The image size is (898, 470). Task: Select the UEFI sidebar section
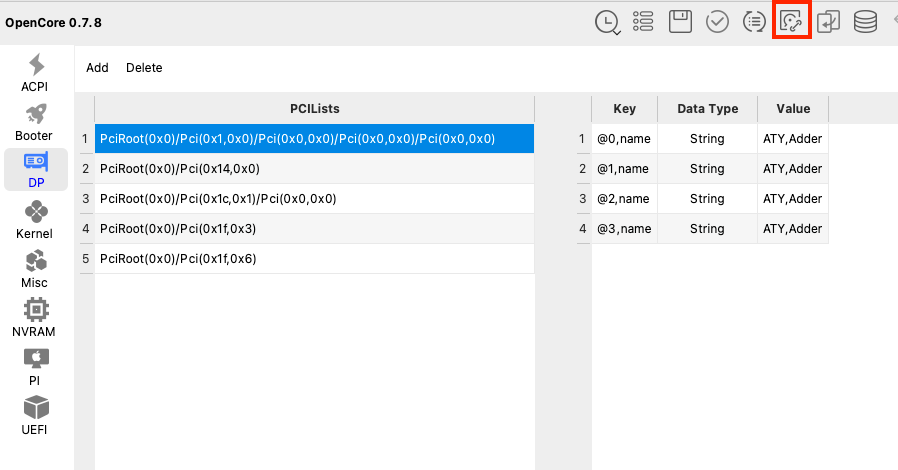click(x=36, y=416)
